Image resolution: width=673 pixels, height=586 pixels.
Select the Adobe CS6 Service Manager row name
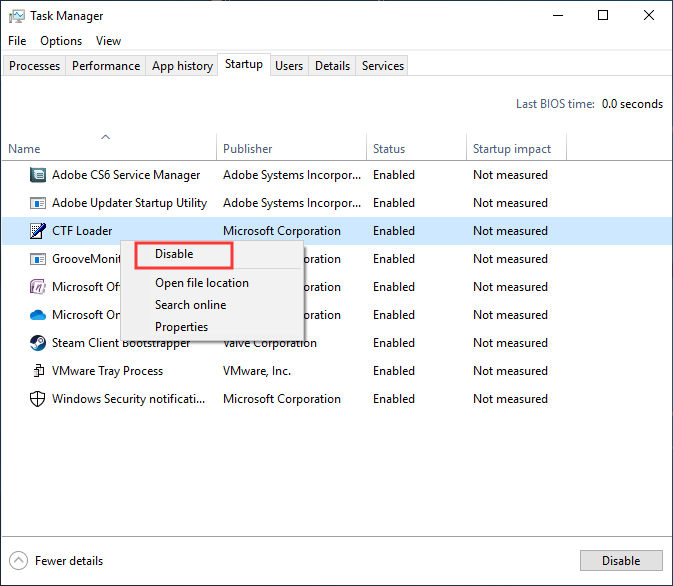tap(126, 175)
